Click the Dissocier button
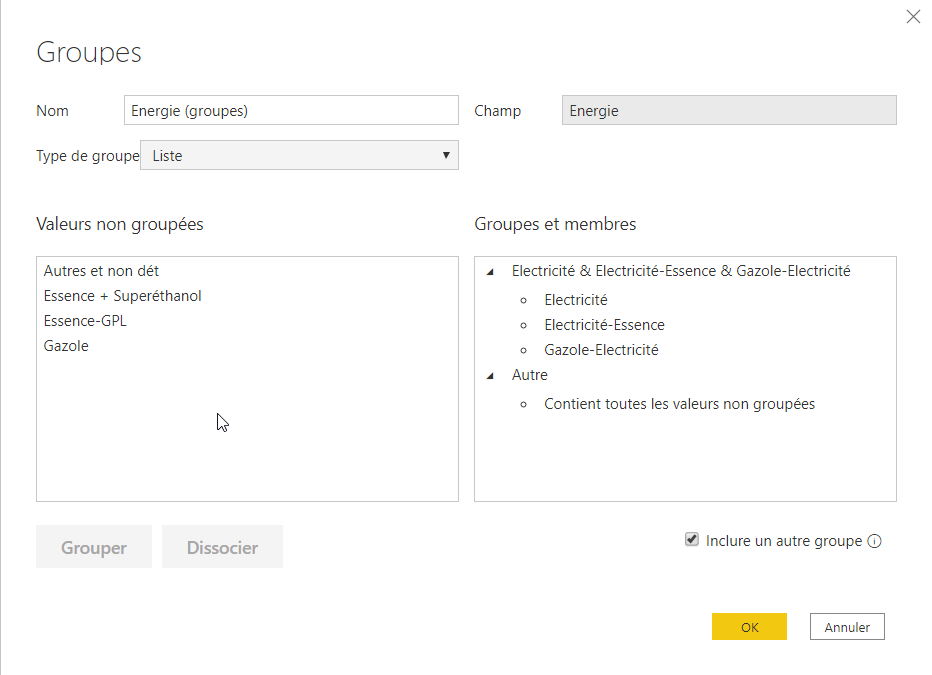Screen dimensions: 932x675 tap(222, 547)
